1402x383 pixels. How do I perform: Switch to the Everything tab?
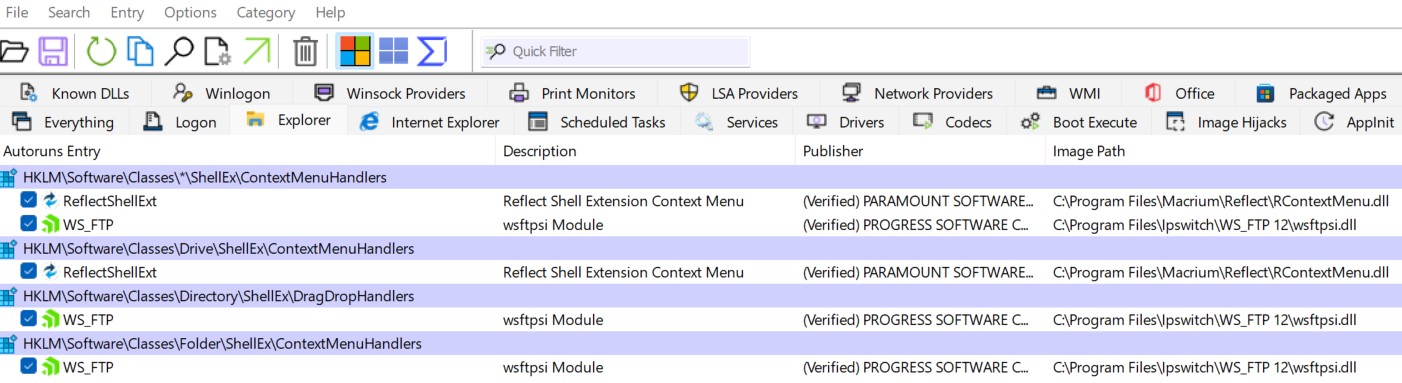pos(62,122)
